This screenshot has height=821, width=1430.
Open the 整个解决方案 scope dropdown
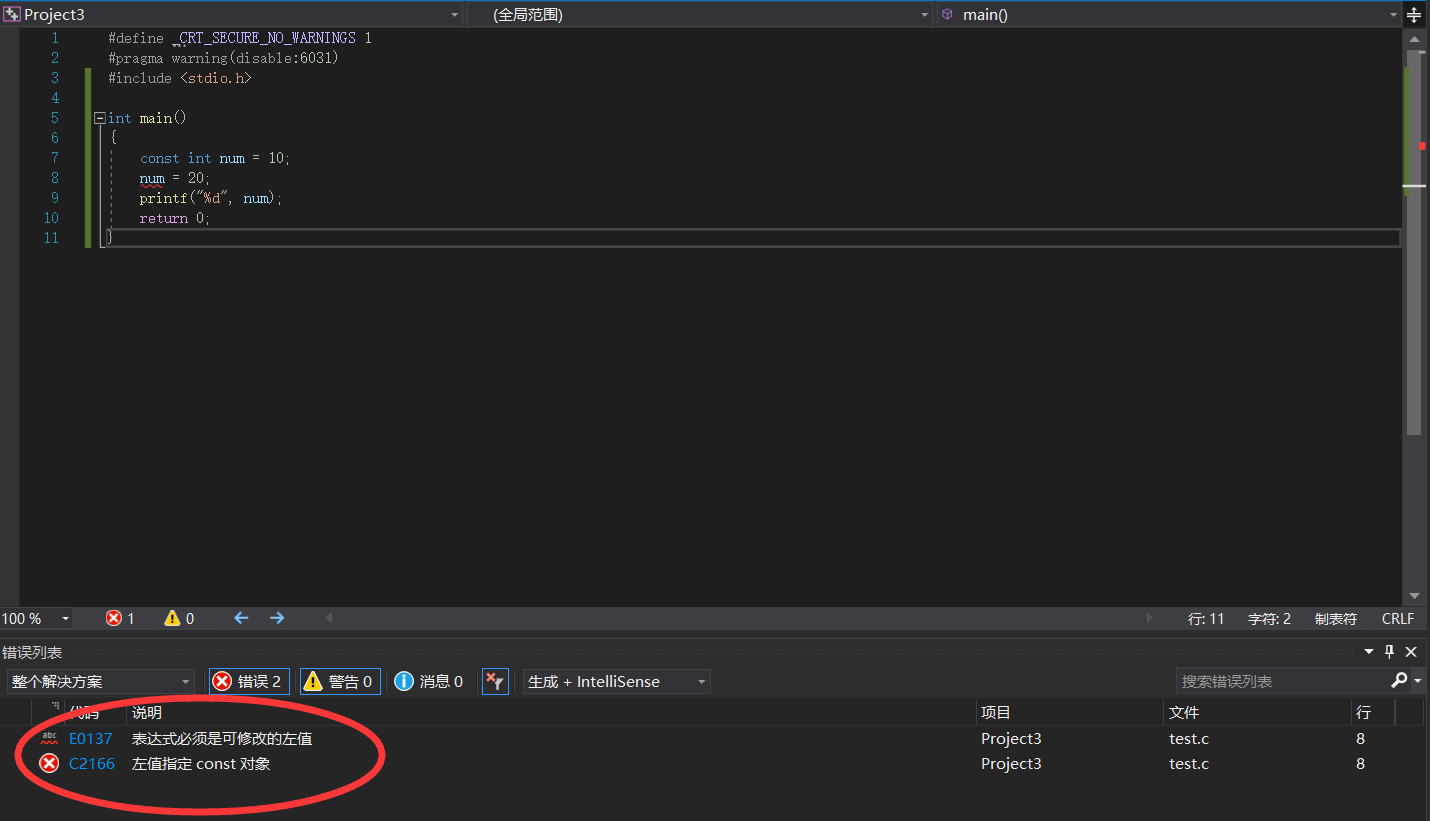pos(100,681)
